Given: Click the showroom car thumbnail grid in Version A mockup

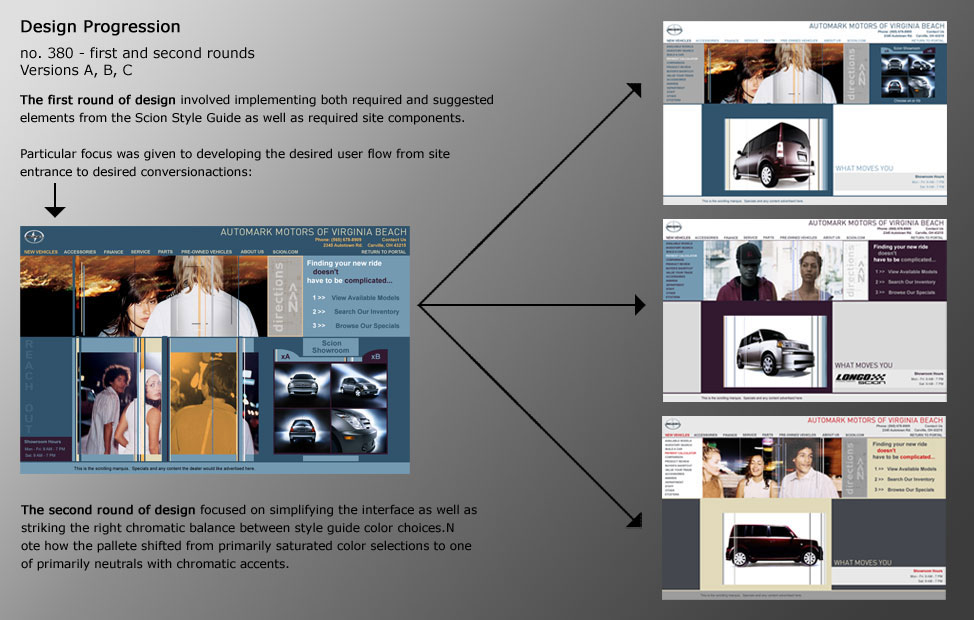Looking at the screenshot, I should pyautogui.click(x=908, y=74).
